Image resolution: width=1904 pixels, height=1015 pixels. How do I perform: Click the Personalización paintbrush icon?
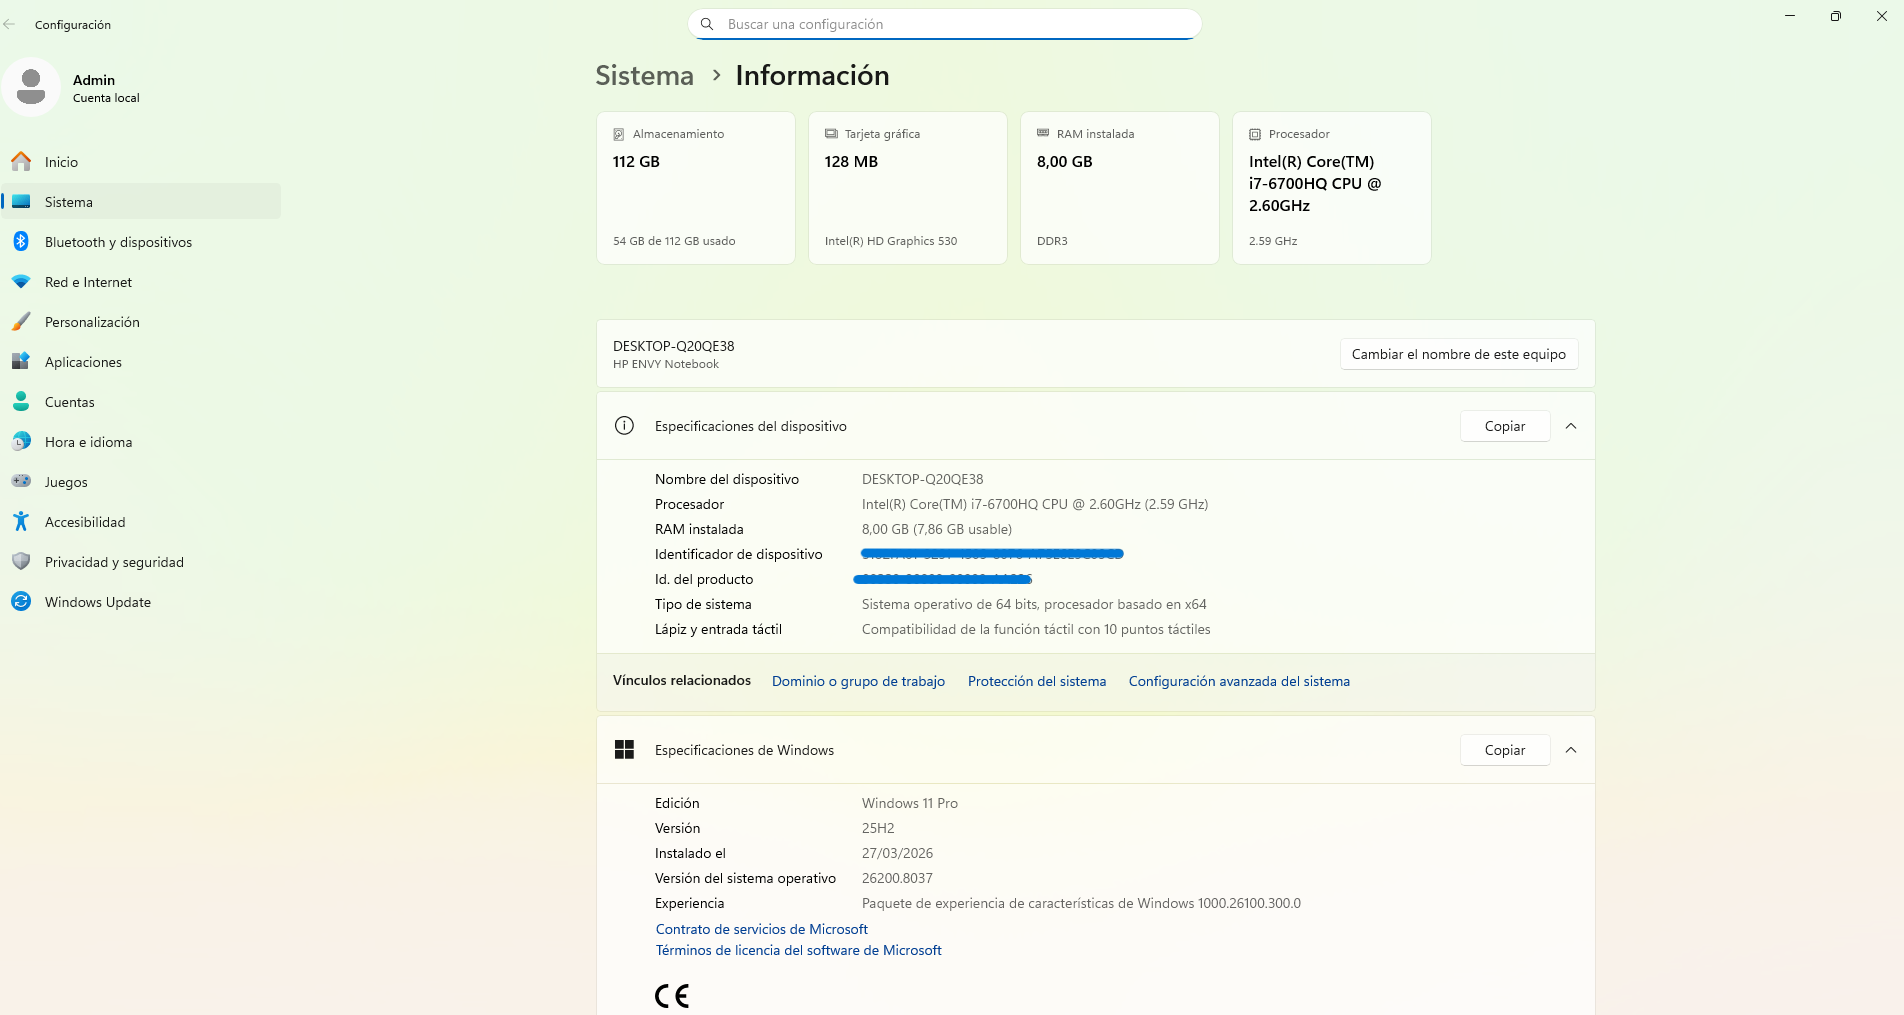tap(21, 322)
